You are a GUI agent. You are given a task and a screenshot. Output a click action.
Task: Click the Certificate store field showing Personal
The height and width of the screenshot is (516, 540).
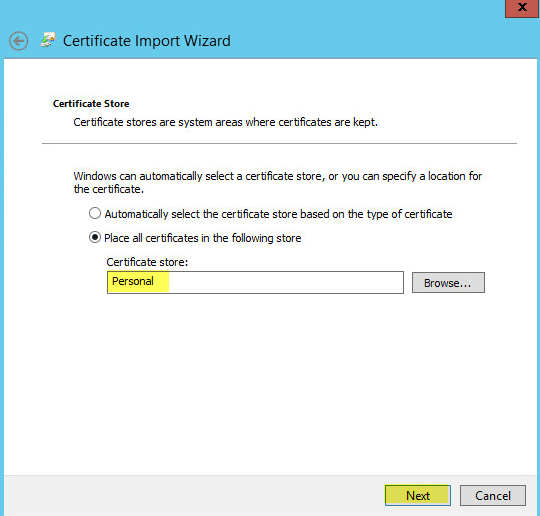pos(255,282)
